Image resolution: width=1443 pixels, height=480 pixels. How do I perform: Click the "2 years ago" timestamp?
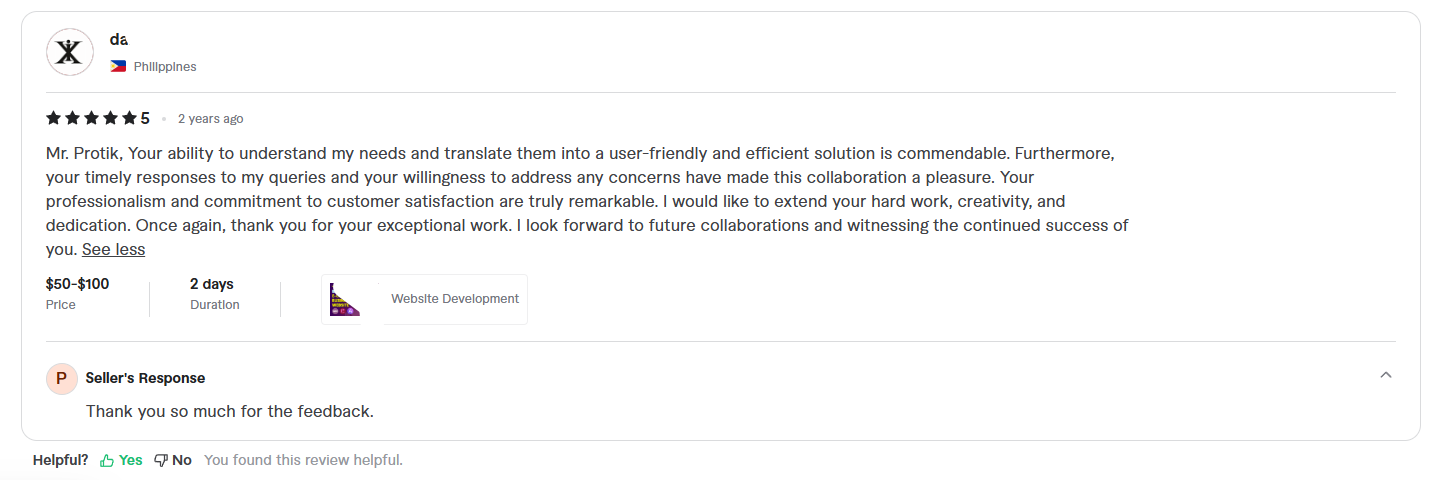[x=210, y=119]
